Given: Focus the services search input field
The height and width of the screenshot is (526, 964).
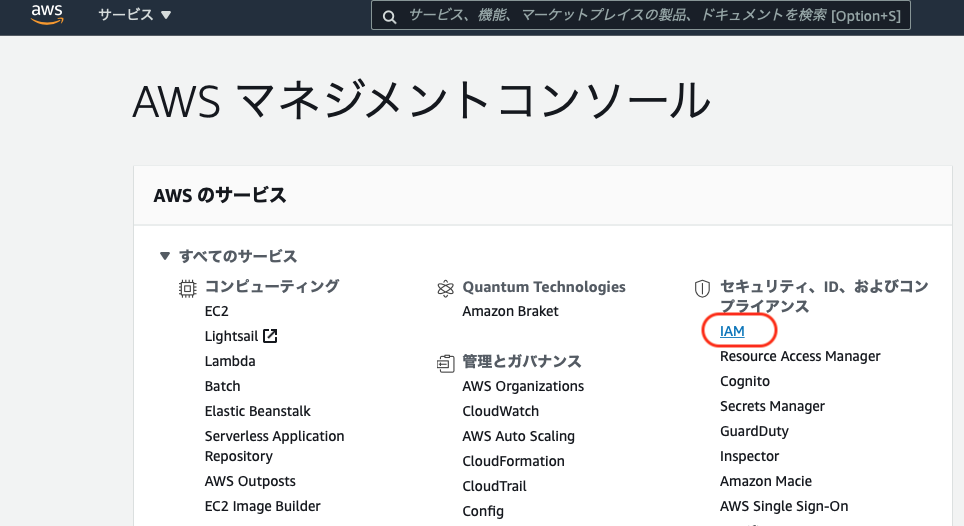Looking at the screenshot, I should [x=654, y=15].
